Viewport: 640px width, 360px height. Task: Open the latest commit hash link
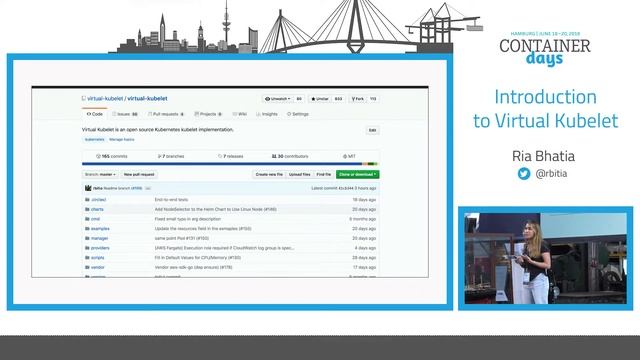[346, 188]
